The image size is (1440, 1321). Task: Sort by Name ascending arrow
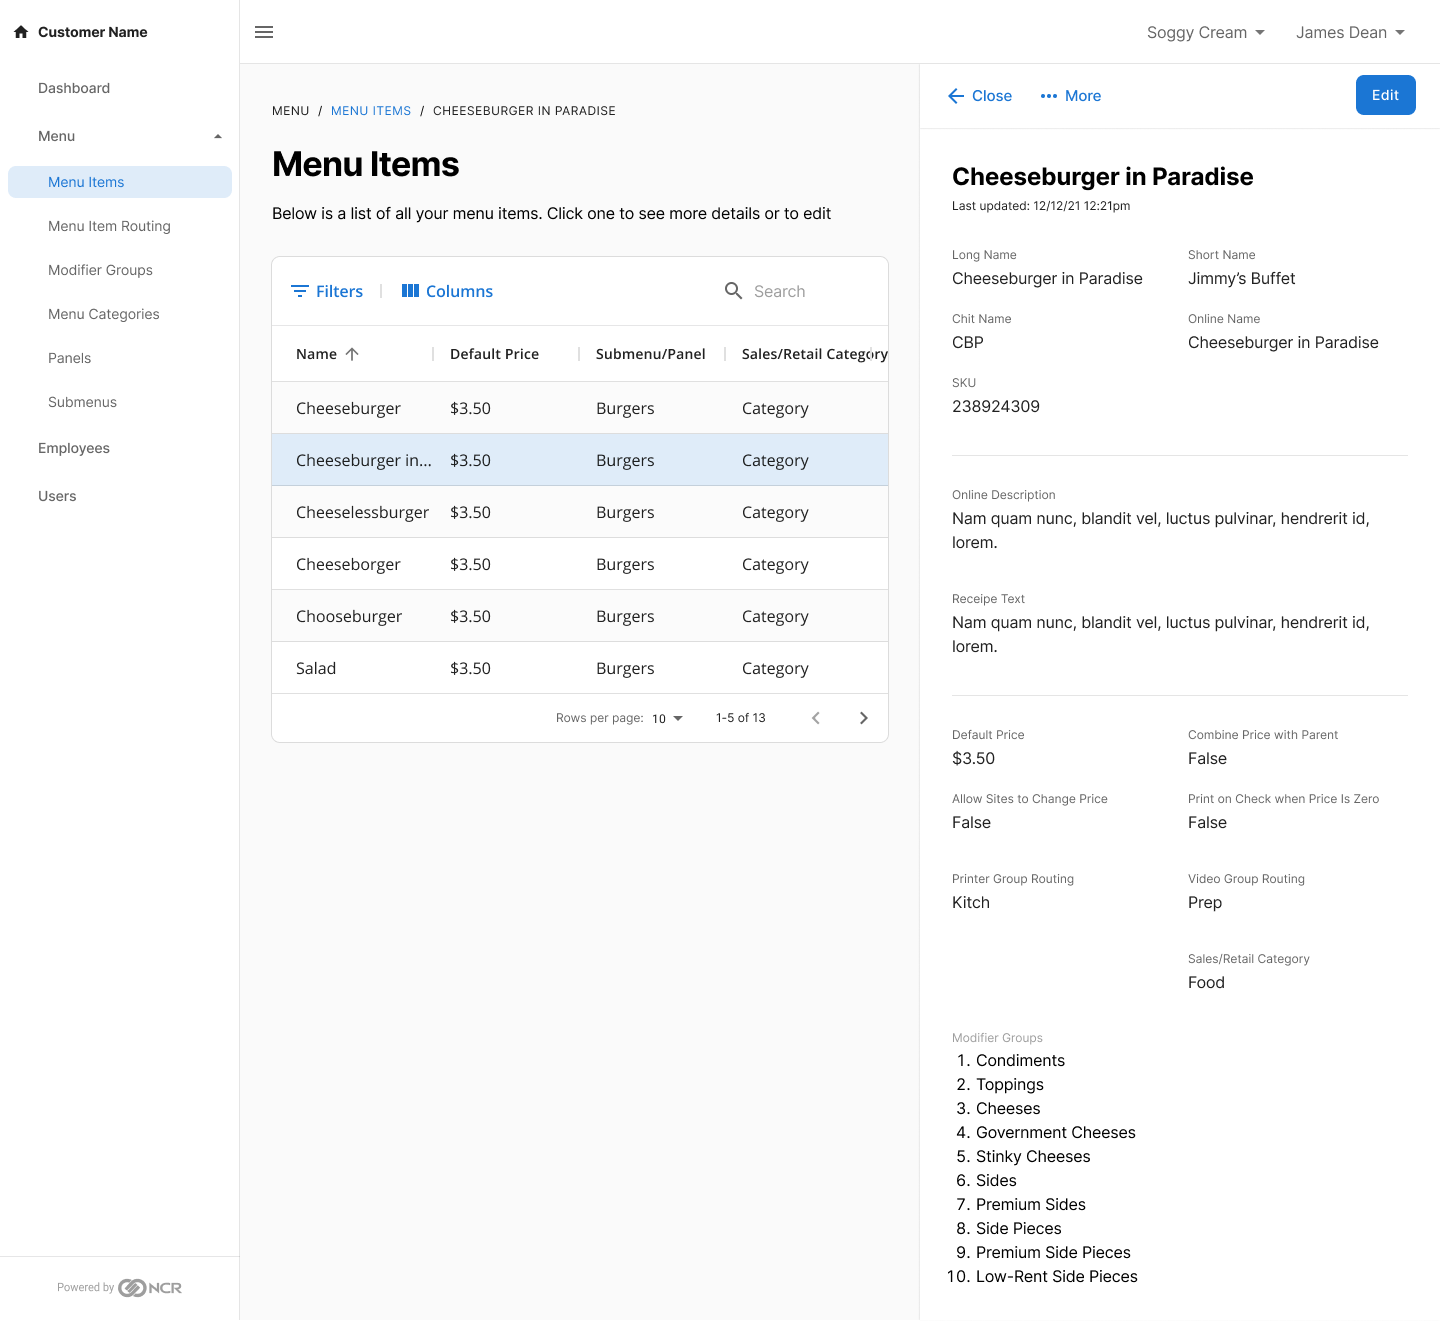coord(352,354)
